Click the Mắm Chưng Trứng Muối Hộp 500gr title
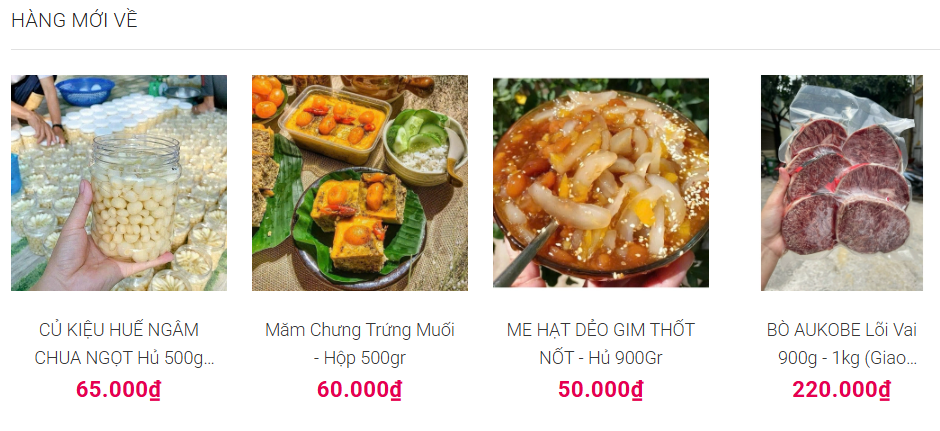This screenshot has width=940, height=431. tap(360, 343)
